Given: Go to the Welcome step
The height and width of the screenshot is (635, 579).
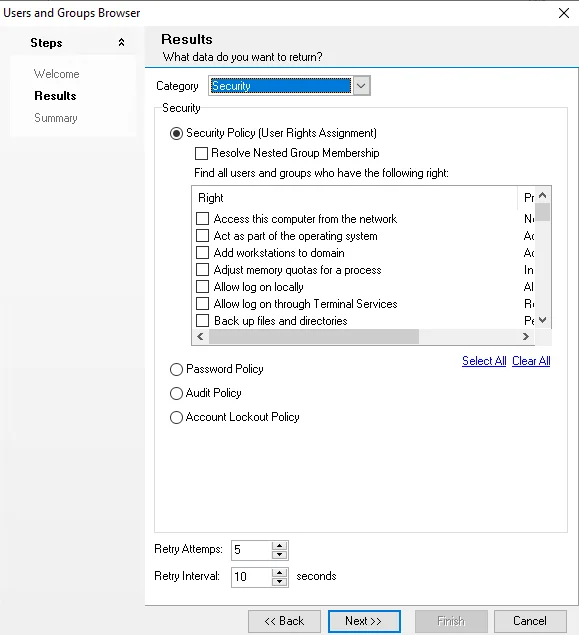Looking at the screenshot, I should [x=57, y=74].
